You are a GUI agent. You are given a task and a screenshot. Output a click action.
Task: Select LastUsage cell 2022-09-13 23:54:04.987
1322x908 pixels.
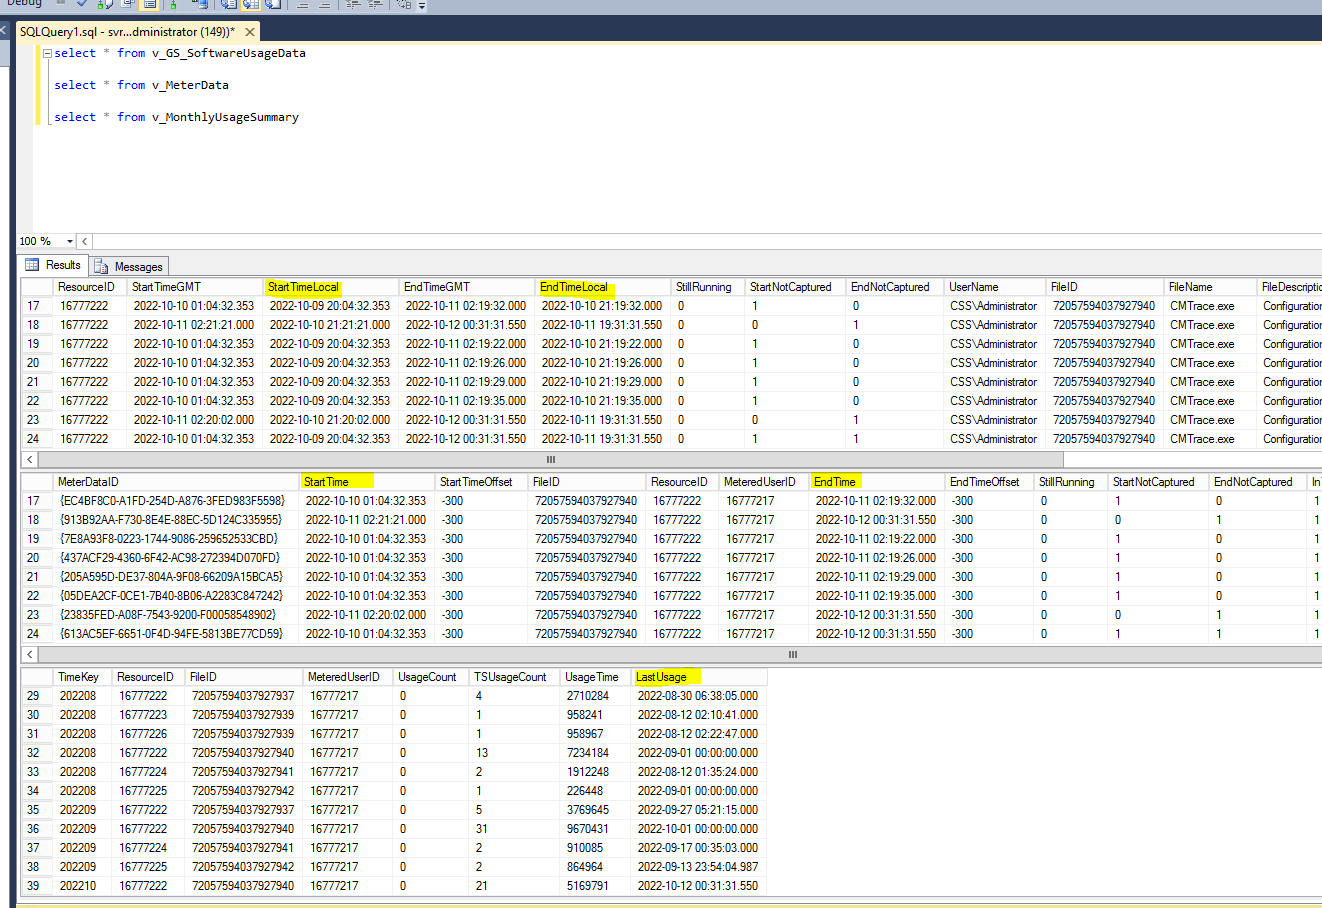(699, 867)
